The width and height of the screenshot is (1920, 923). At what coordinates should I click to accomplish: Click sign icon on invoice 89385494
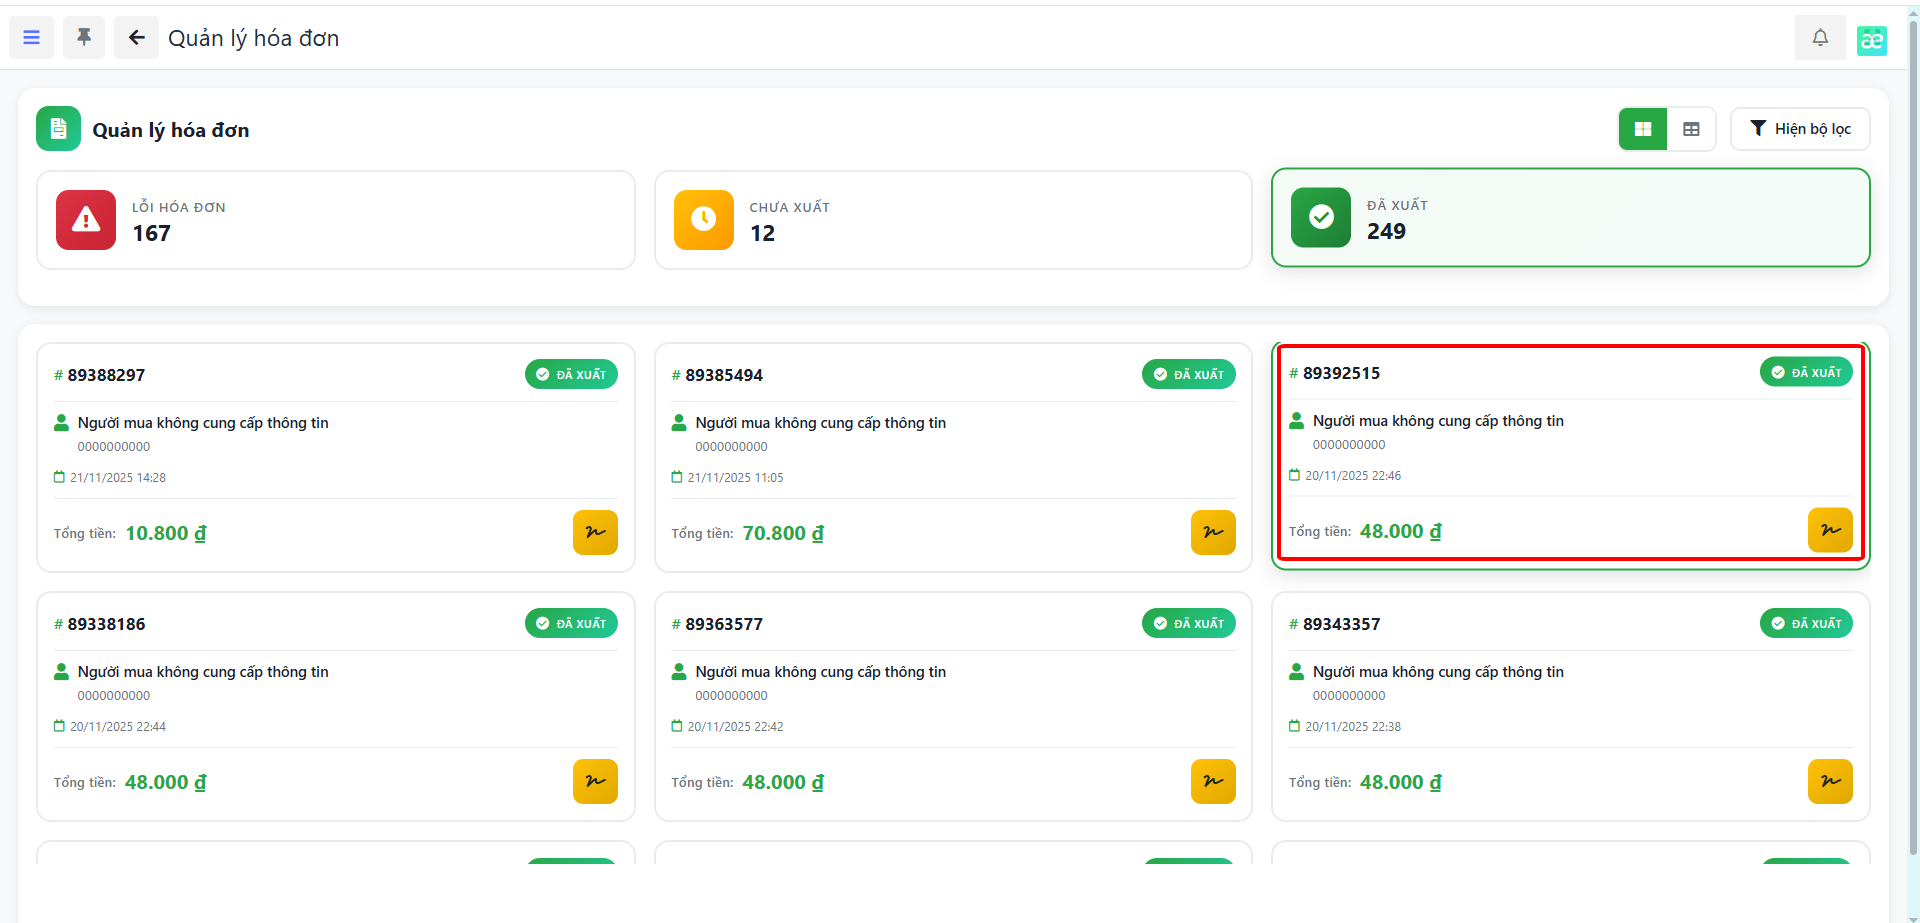pos(1213,532)
